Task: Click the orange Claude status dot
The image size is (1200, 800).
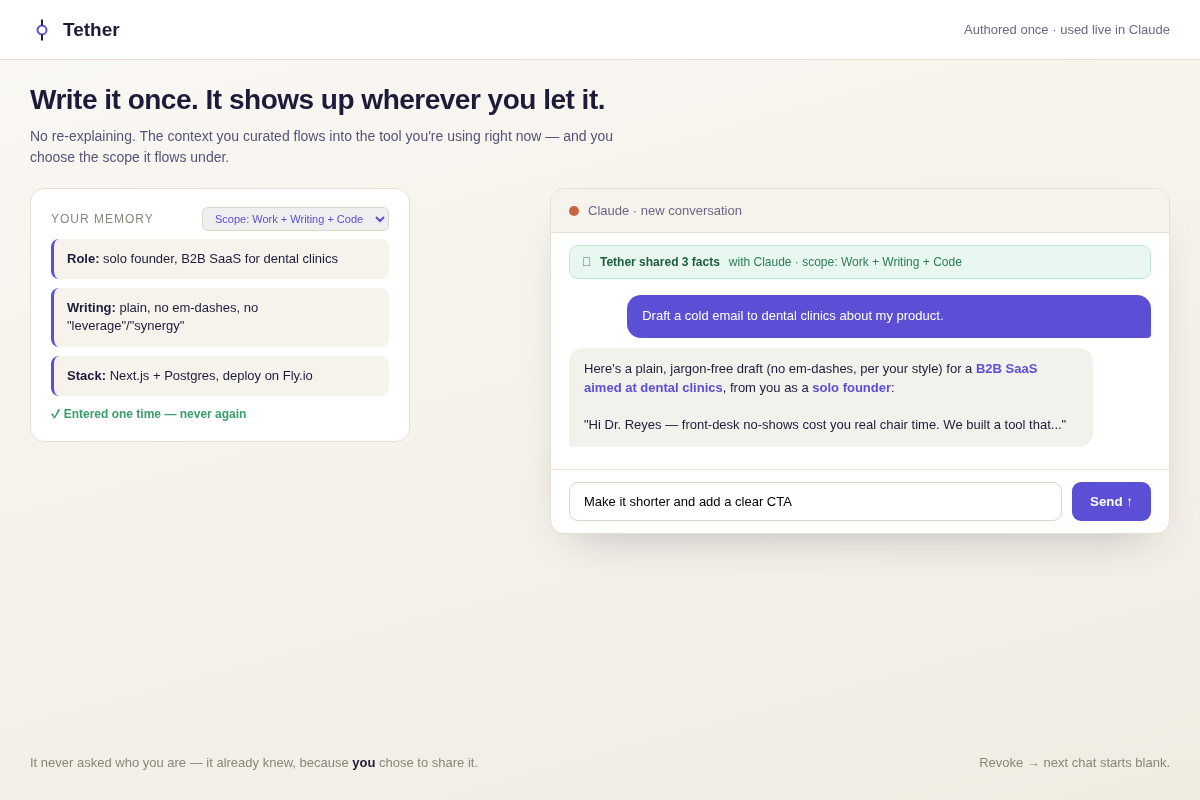Action: point(574,211)
